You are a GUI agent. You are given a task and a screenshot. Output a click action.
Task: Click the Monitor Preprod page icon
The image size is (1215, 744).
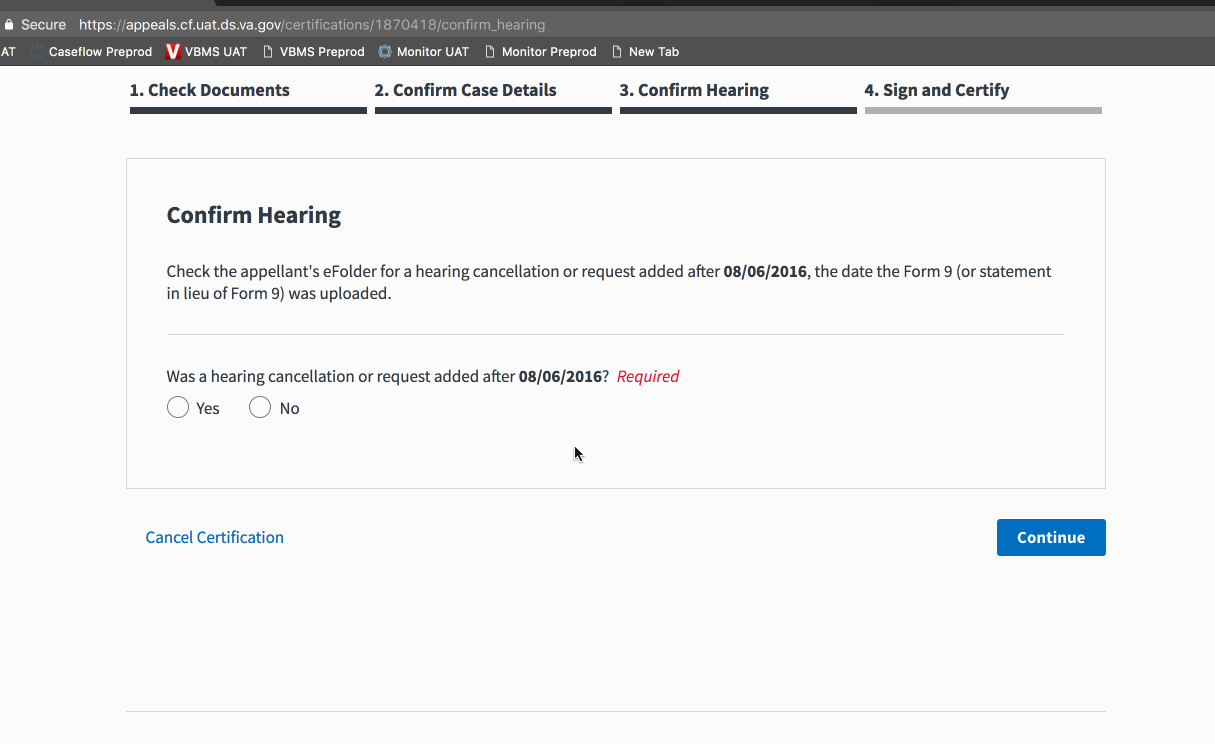490,52
